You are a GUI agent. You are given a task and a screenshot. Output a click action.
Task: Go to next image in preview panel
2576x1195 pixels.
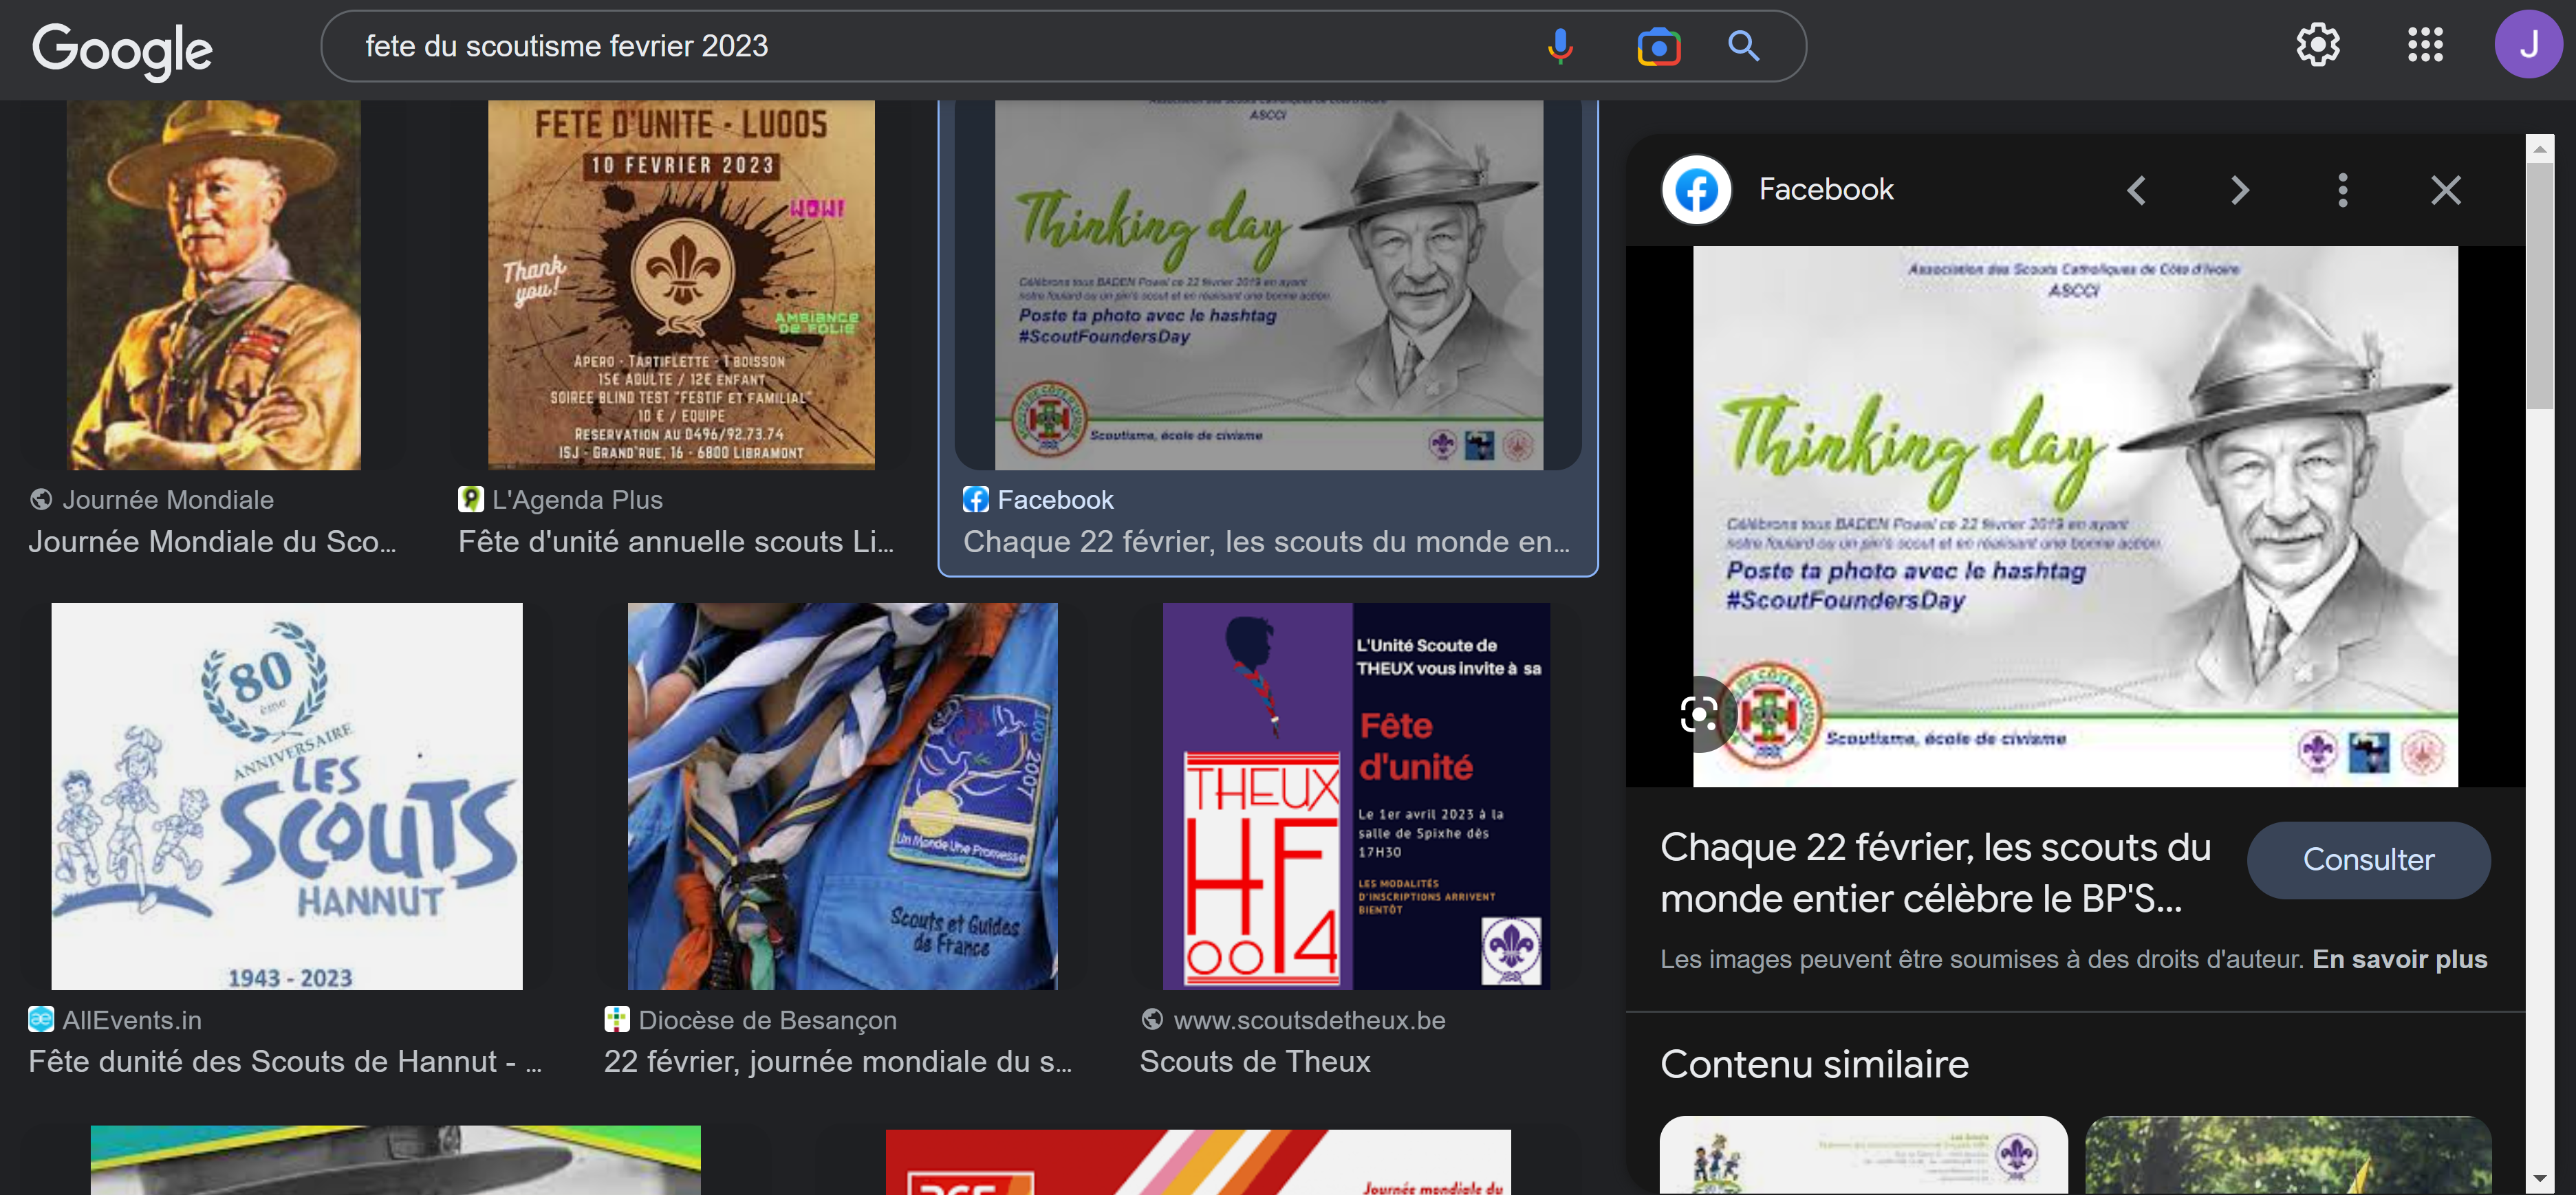point(2240,190)
